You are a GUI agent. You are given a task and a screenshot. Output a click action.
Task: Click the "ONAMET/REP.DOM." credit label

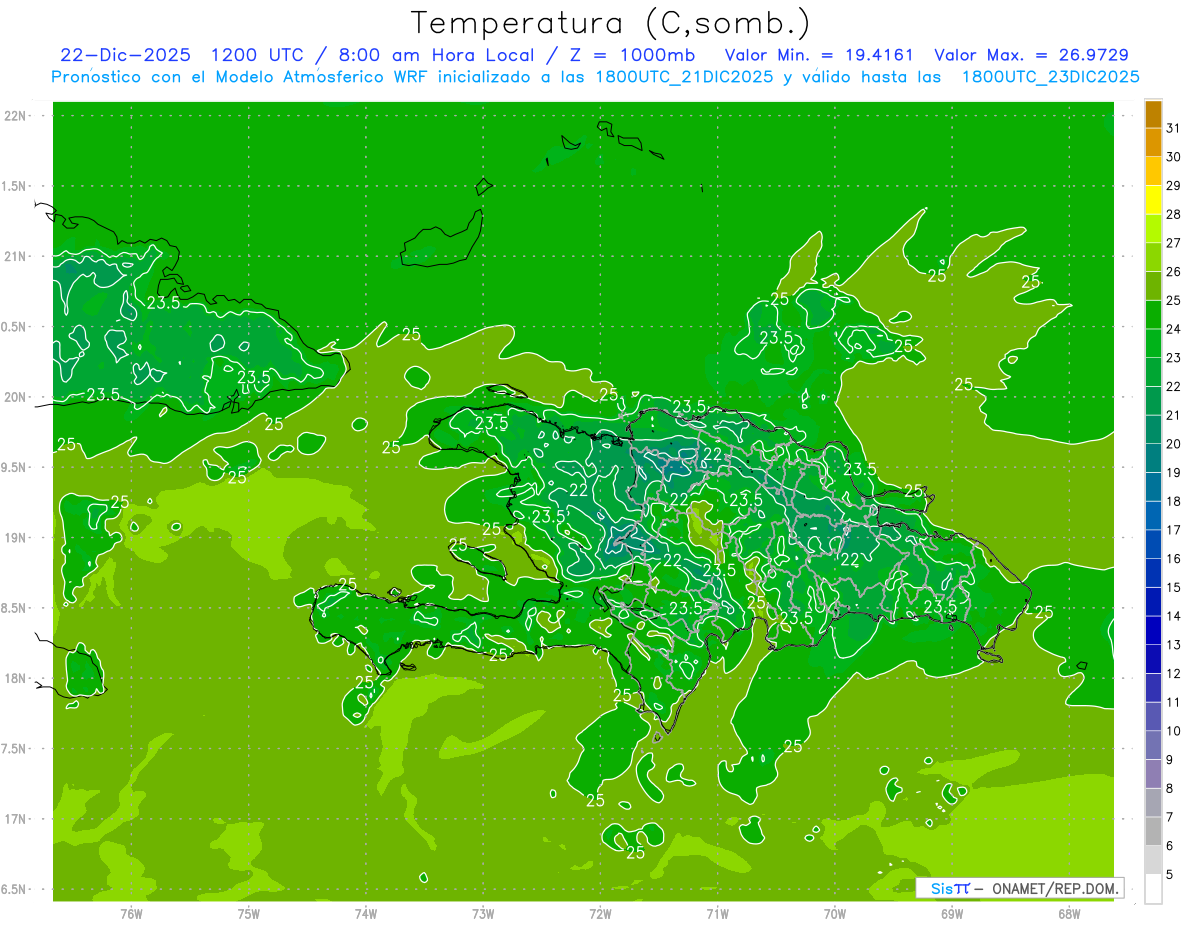point(1055,888)
